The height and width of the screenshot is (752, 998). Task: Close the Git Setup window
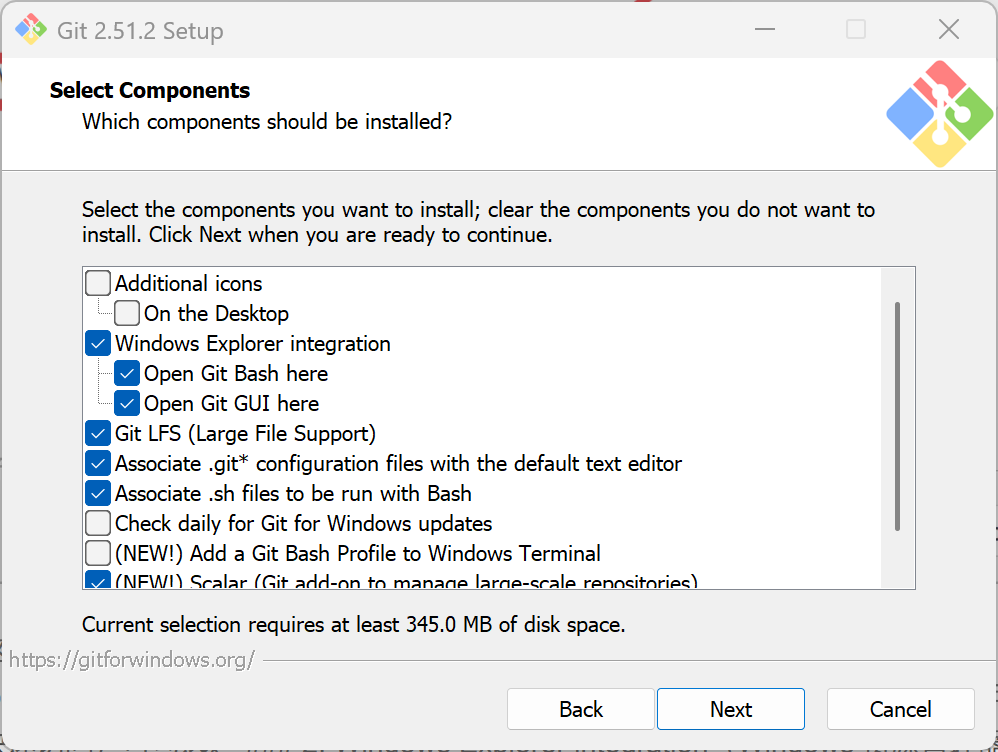click(948, 29)
